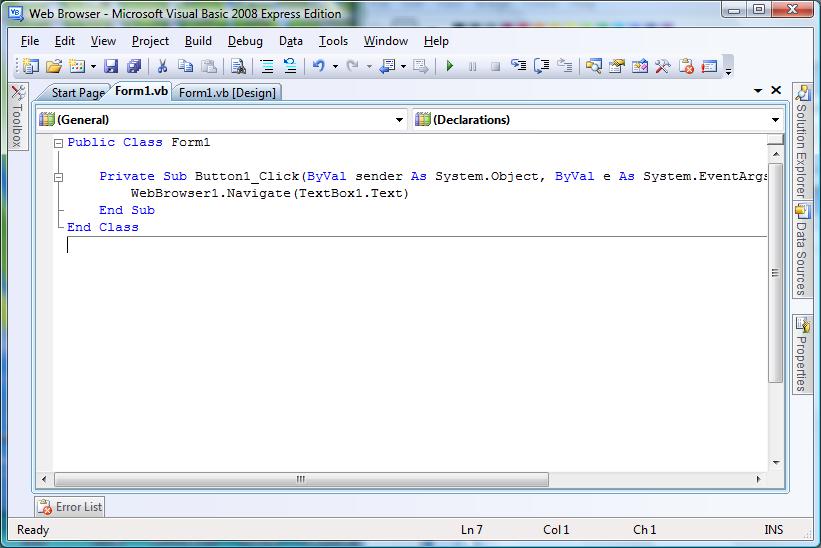Open the Navigate Backward dropdown arrow
Viewport: 821px width, 548px height.
[x=403, y=66]
